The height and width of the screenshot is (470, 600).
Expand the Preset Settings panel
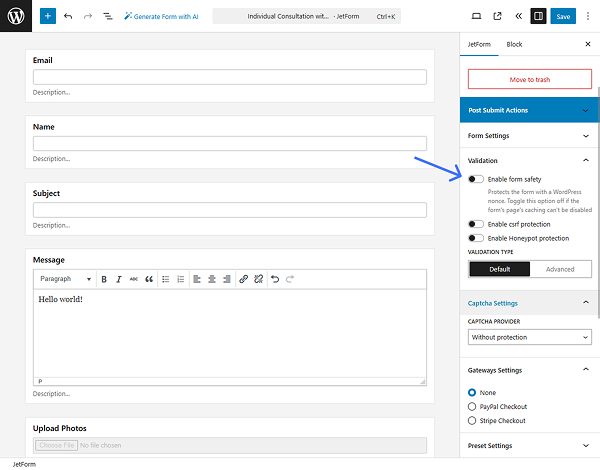tap(530, 446)
